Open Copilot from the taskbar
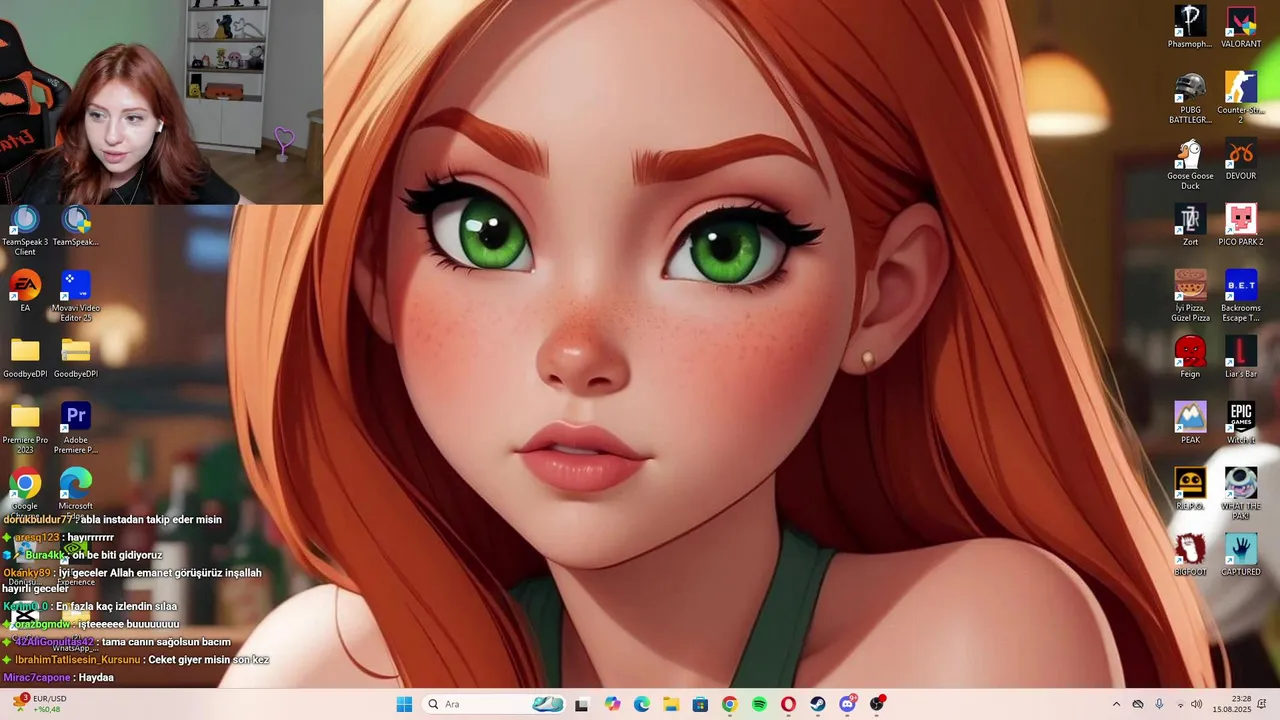The width and height of the screenshot is (1280, 720). coord(612,704)
